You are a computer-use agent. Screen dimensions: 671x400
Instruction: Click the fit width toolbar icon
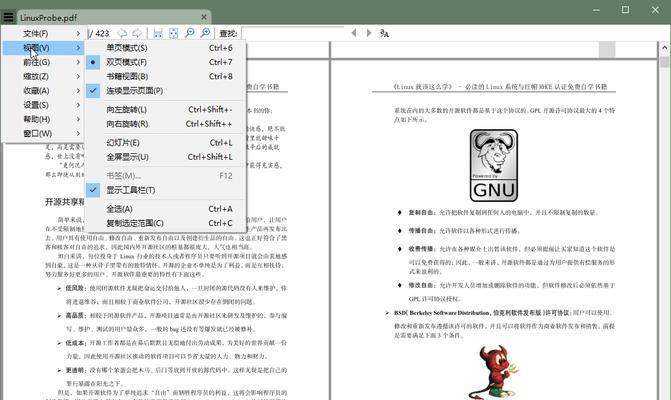pos(158,33)
